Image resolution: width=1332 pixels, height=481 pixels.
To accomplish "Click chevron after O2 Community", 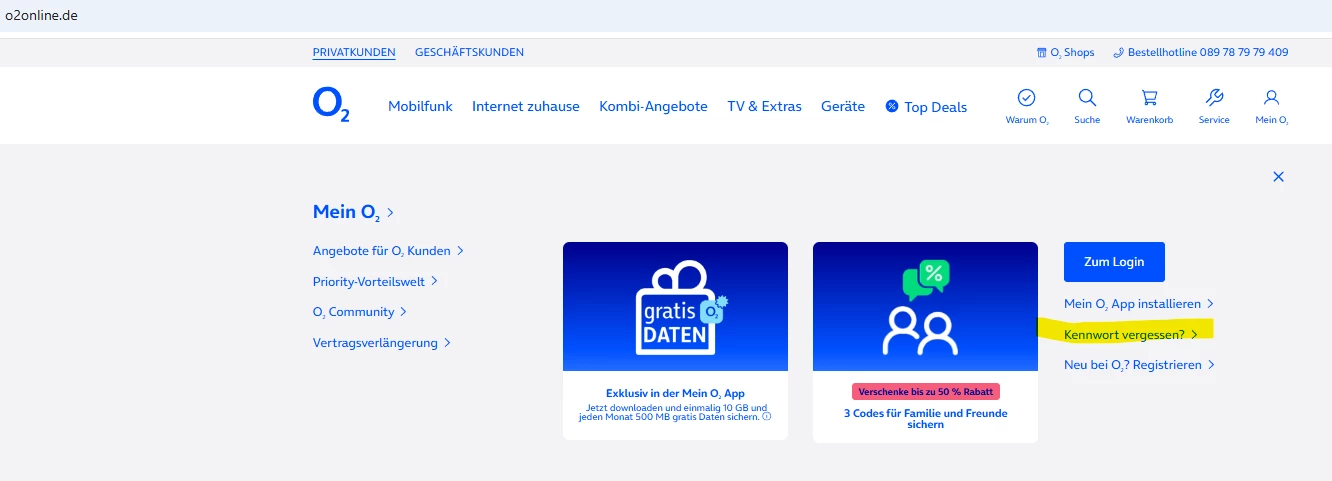I will tap(403, 312).
